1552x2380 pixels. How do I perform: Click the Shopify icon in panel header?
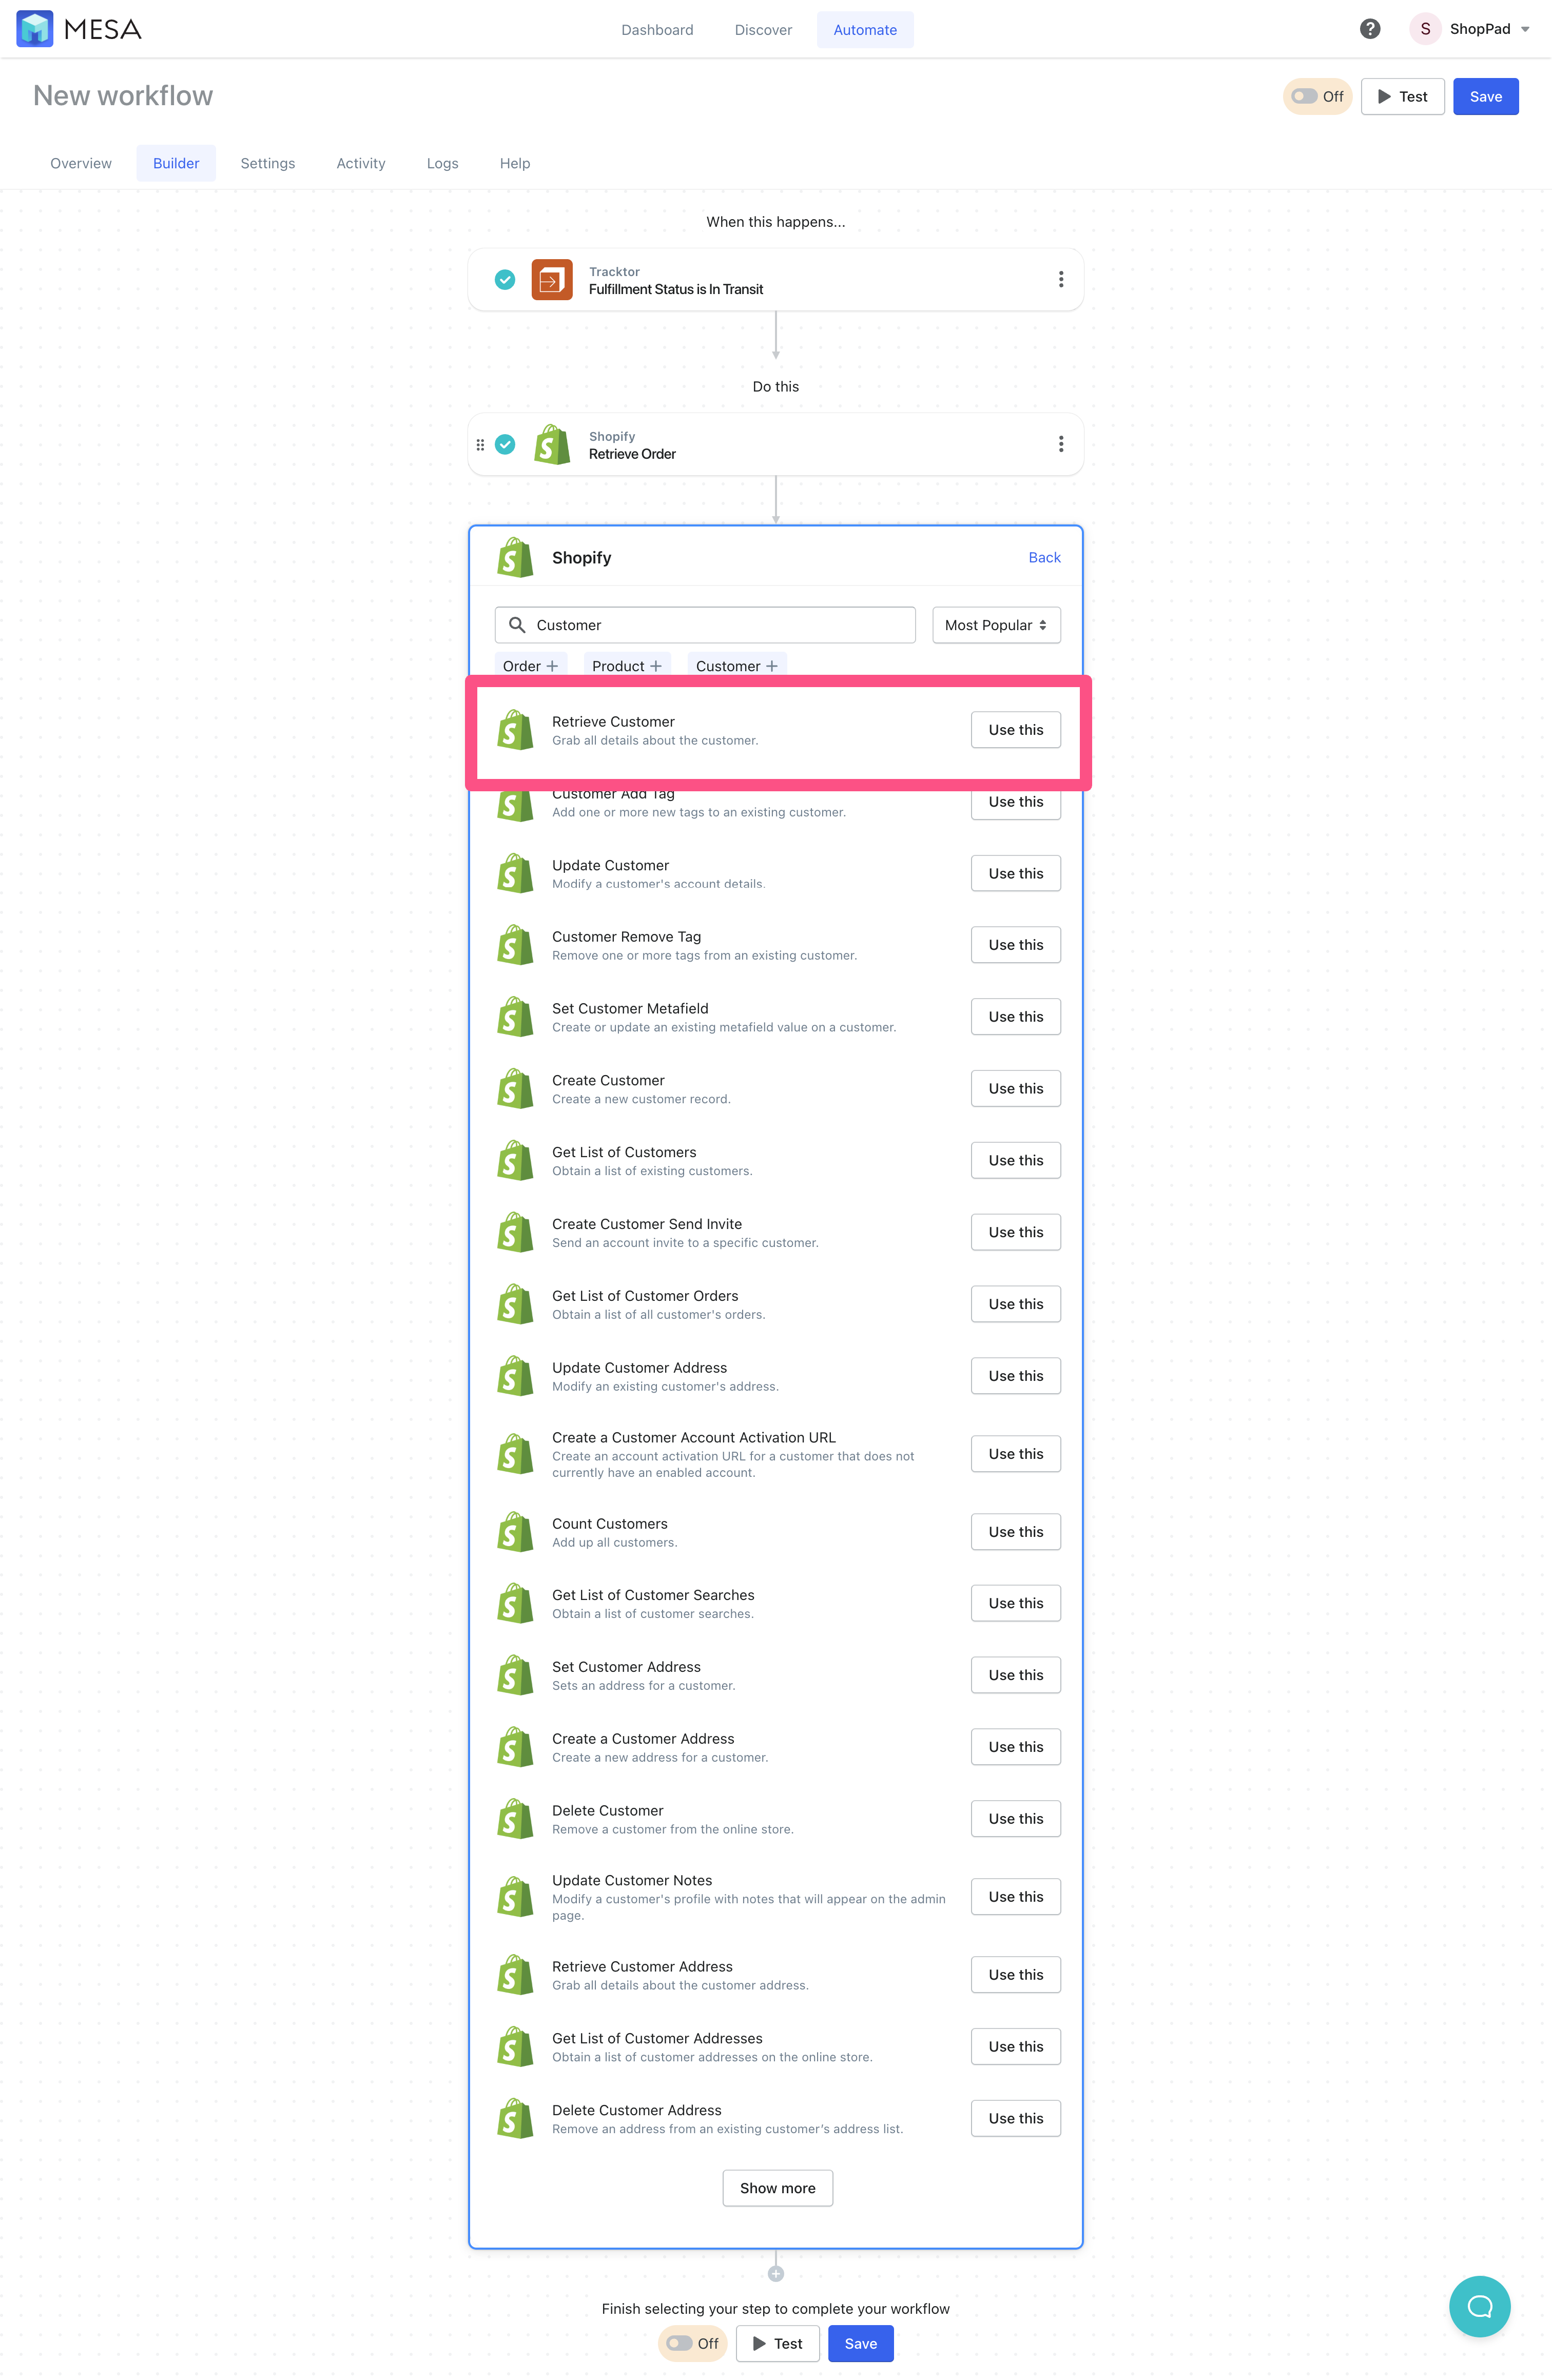515,558
